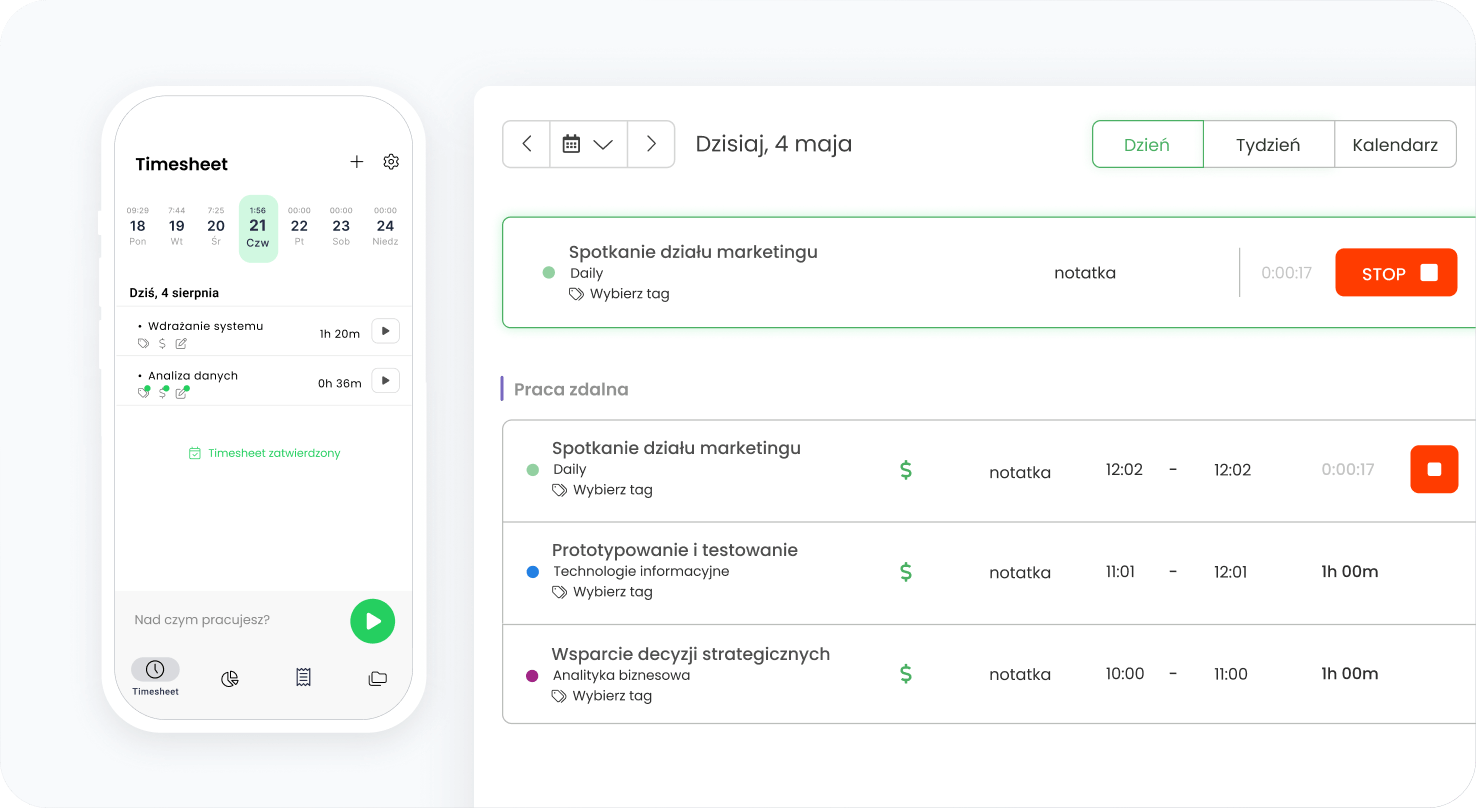Viewport: 1476px width, 808px height.
Task: Start timer for Wdrażanie systemu task
Action: (x=385, y=331)
